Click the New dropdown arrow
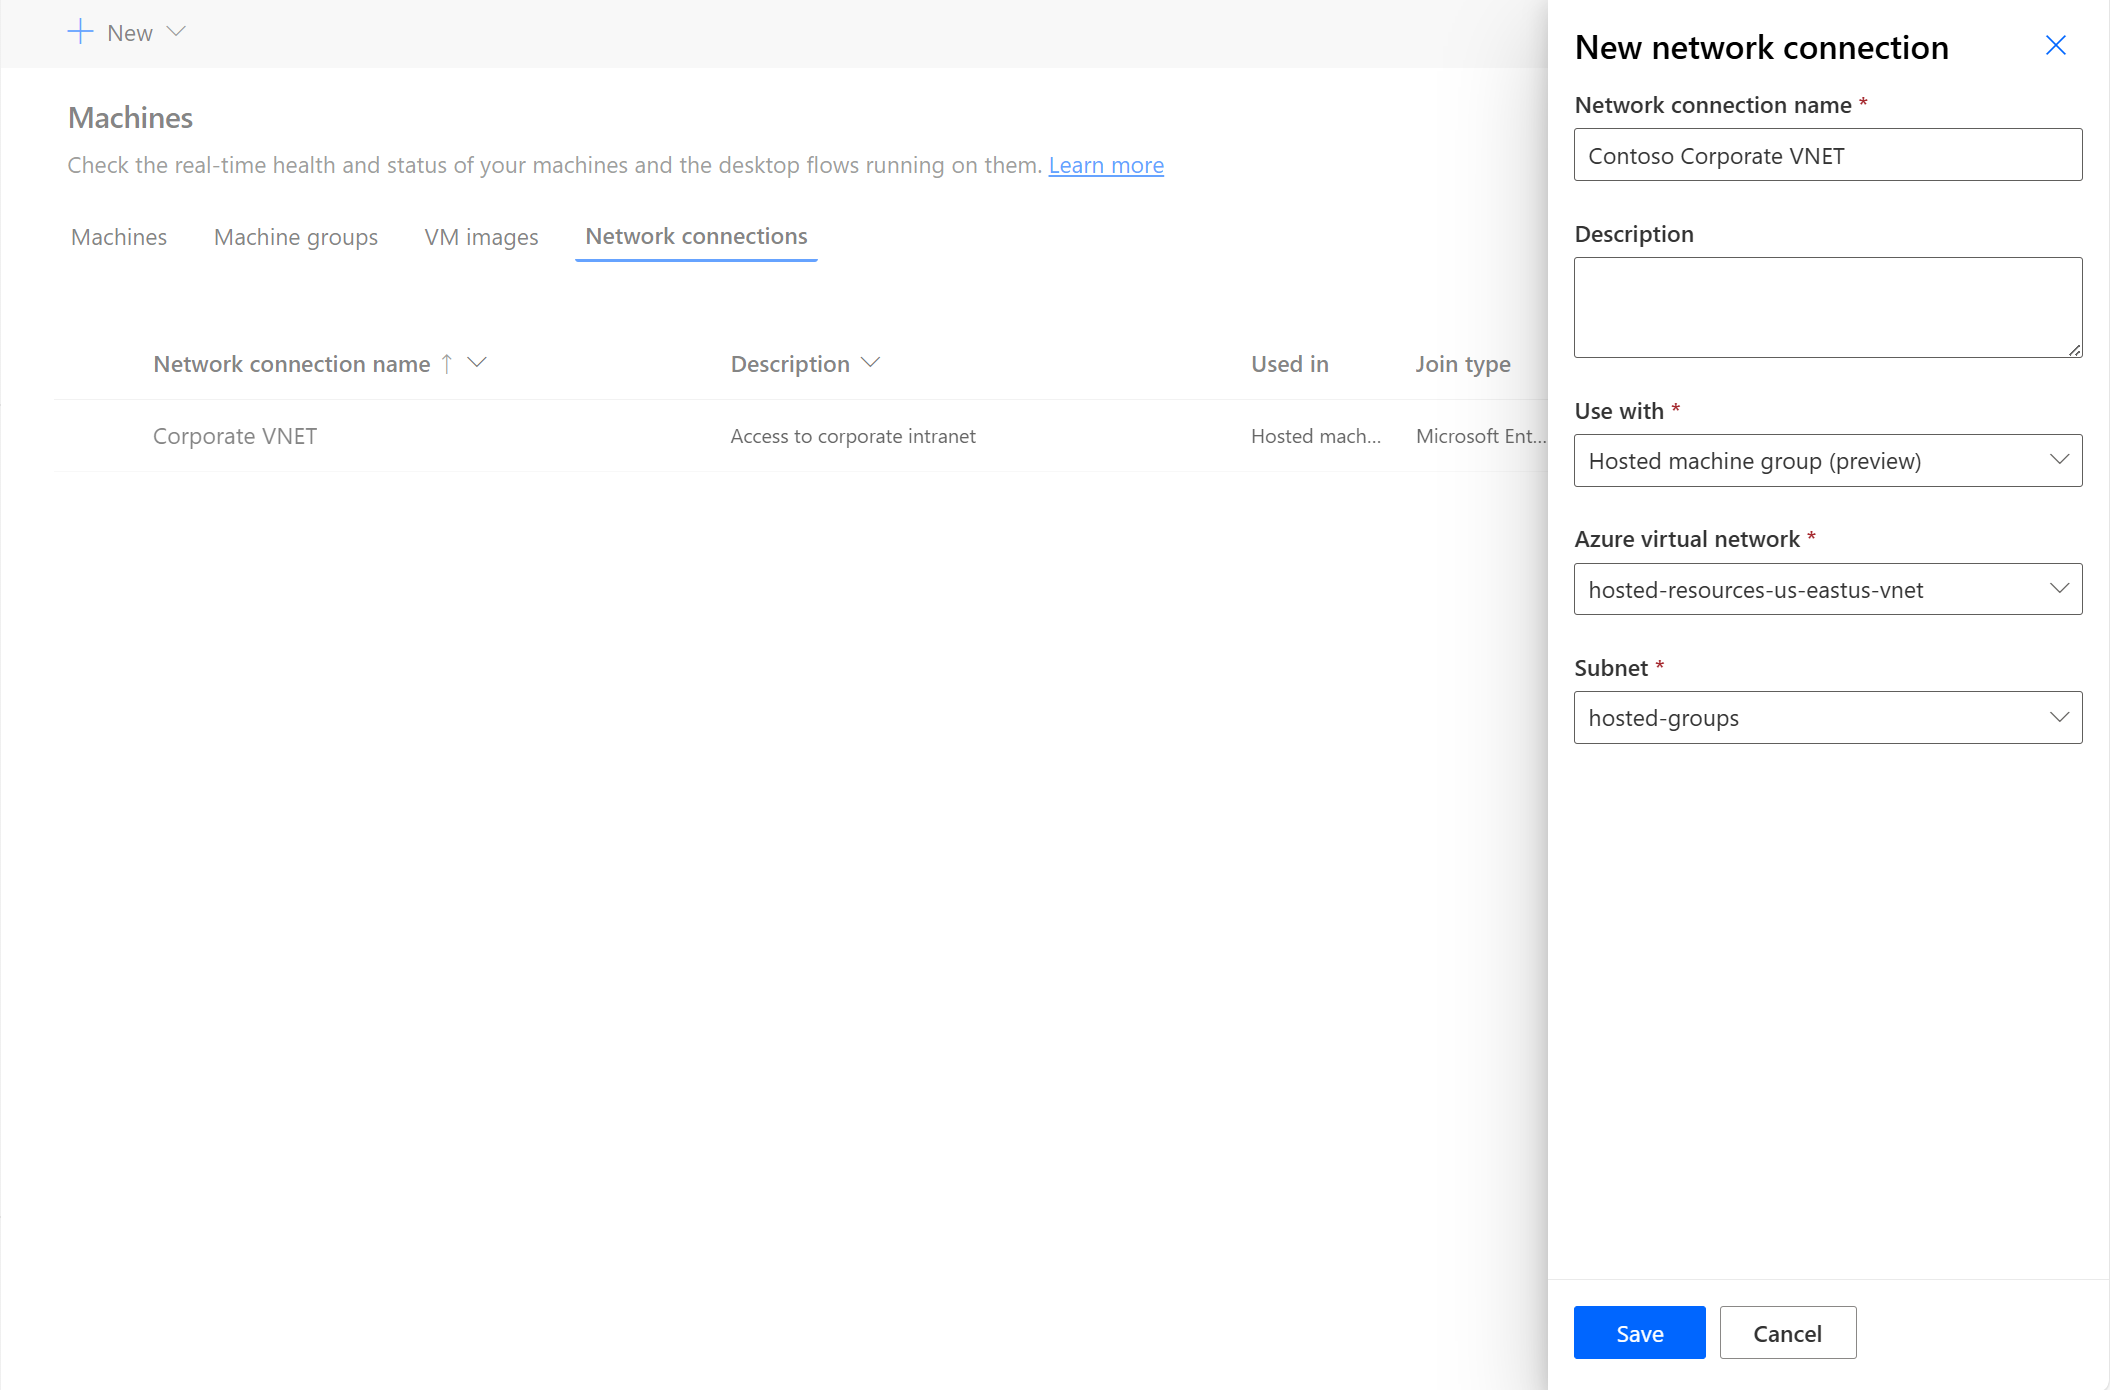The width and height of the screenshot is (2110, 1390). (175, 31)
